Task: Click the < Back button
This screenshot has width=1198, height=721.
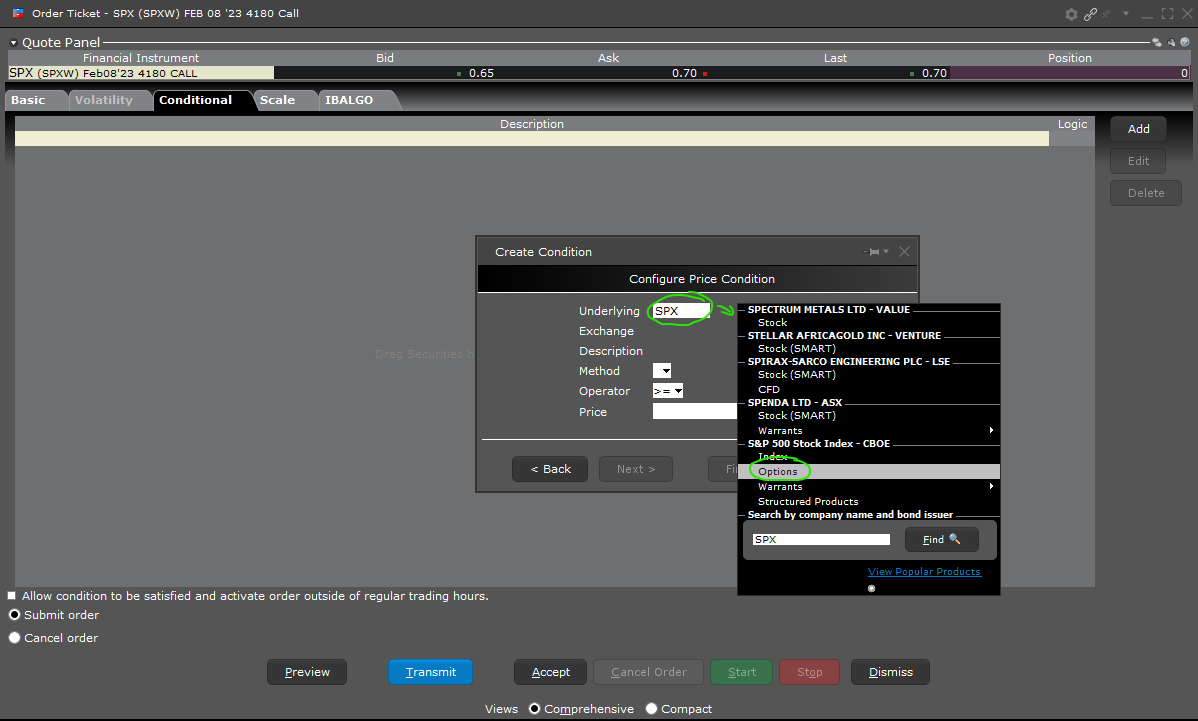Action: [550, 469]
